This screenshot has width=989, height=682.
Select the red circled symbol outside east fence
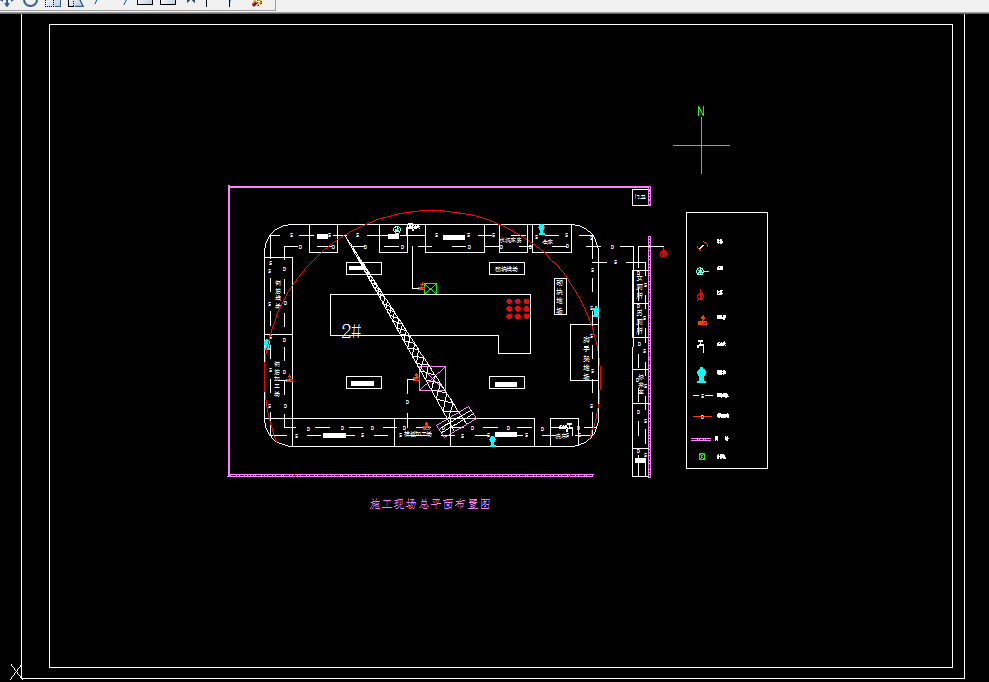click(x=663, y=253)
